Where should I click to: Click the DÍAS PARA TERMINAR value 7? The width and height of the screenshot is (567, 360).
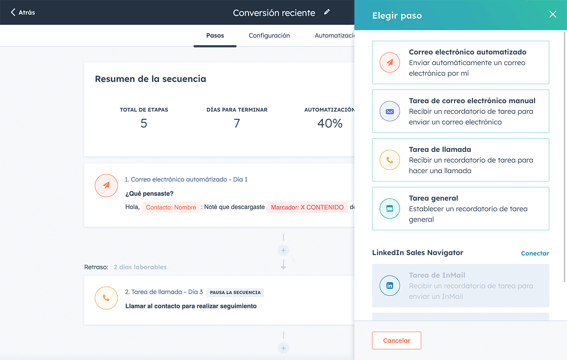237,124
